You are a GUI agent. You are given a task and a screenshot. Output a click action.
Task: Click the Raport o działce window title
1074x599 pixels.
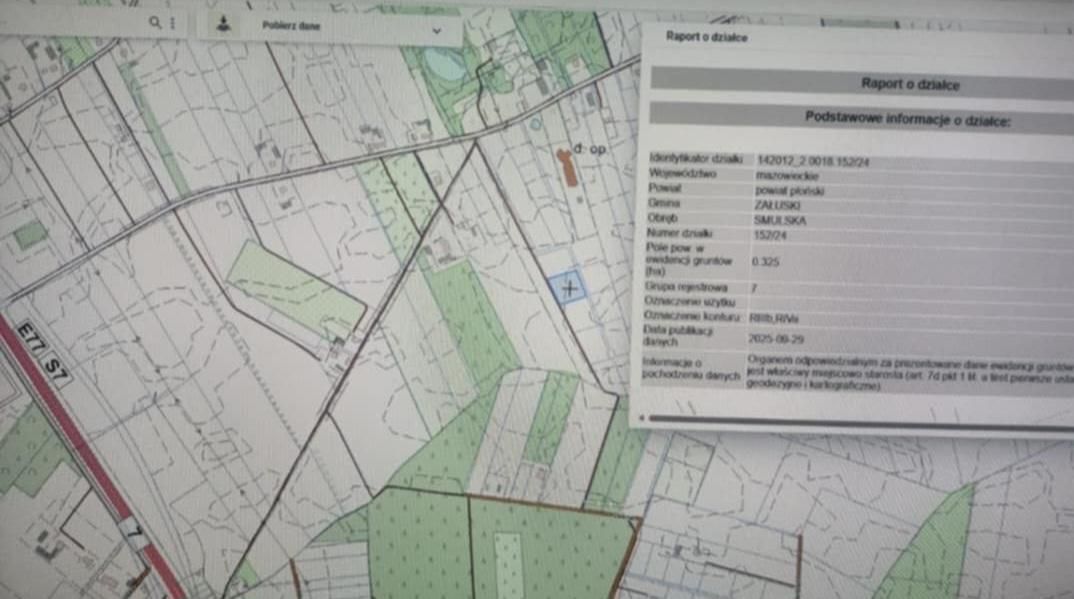706,37
